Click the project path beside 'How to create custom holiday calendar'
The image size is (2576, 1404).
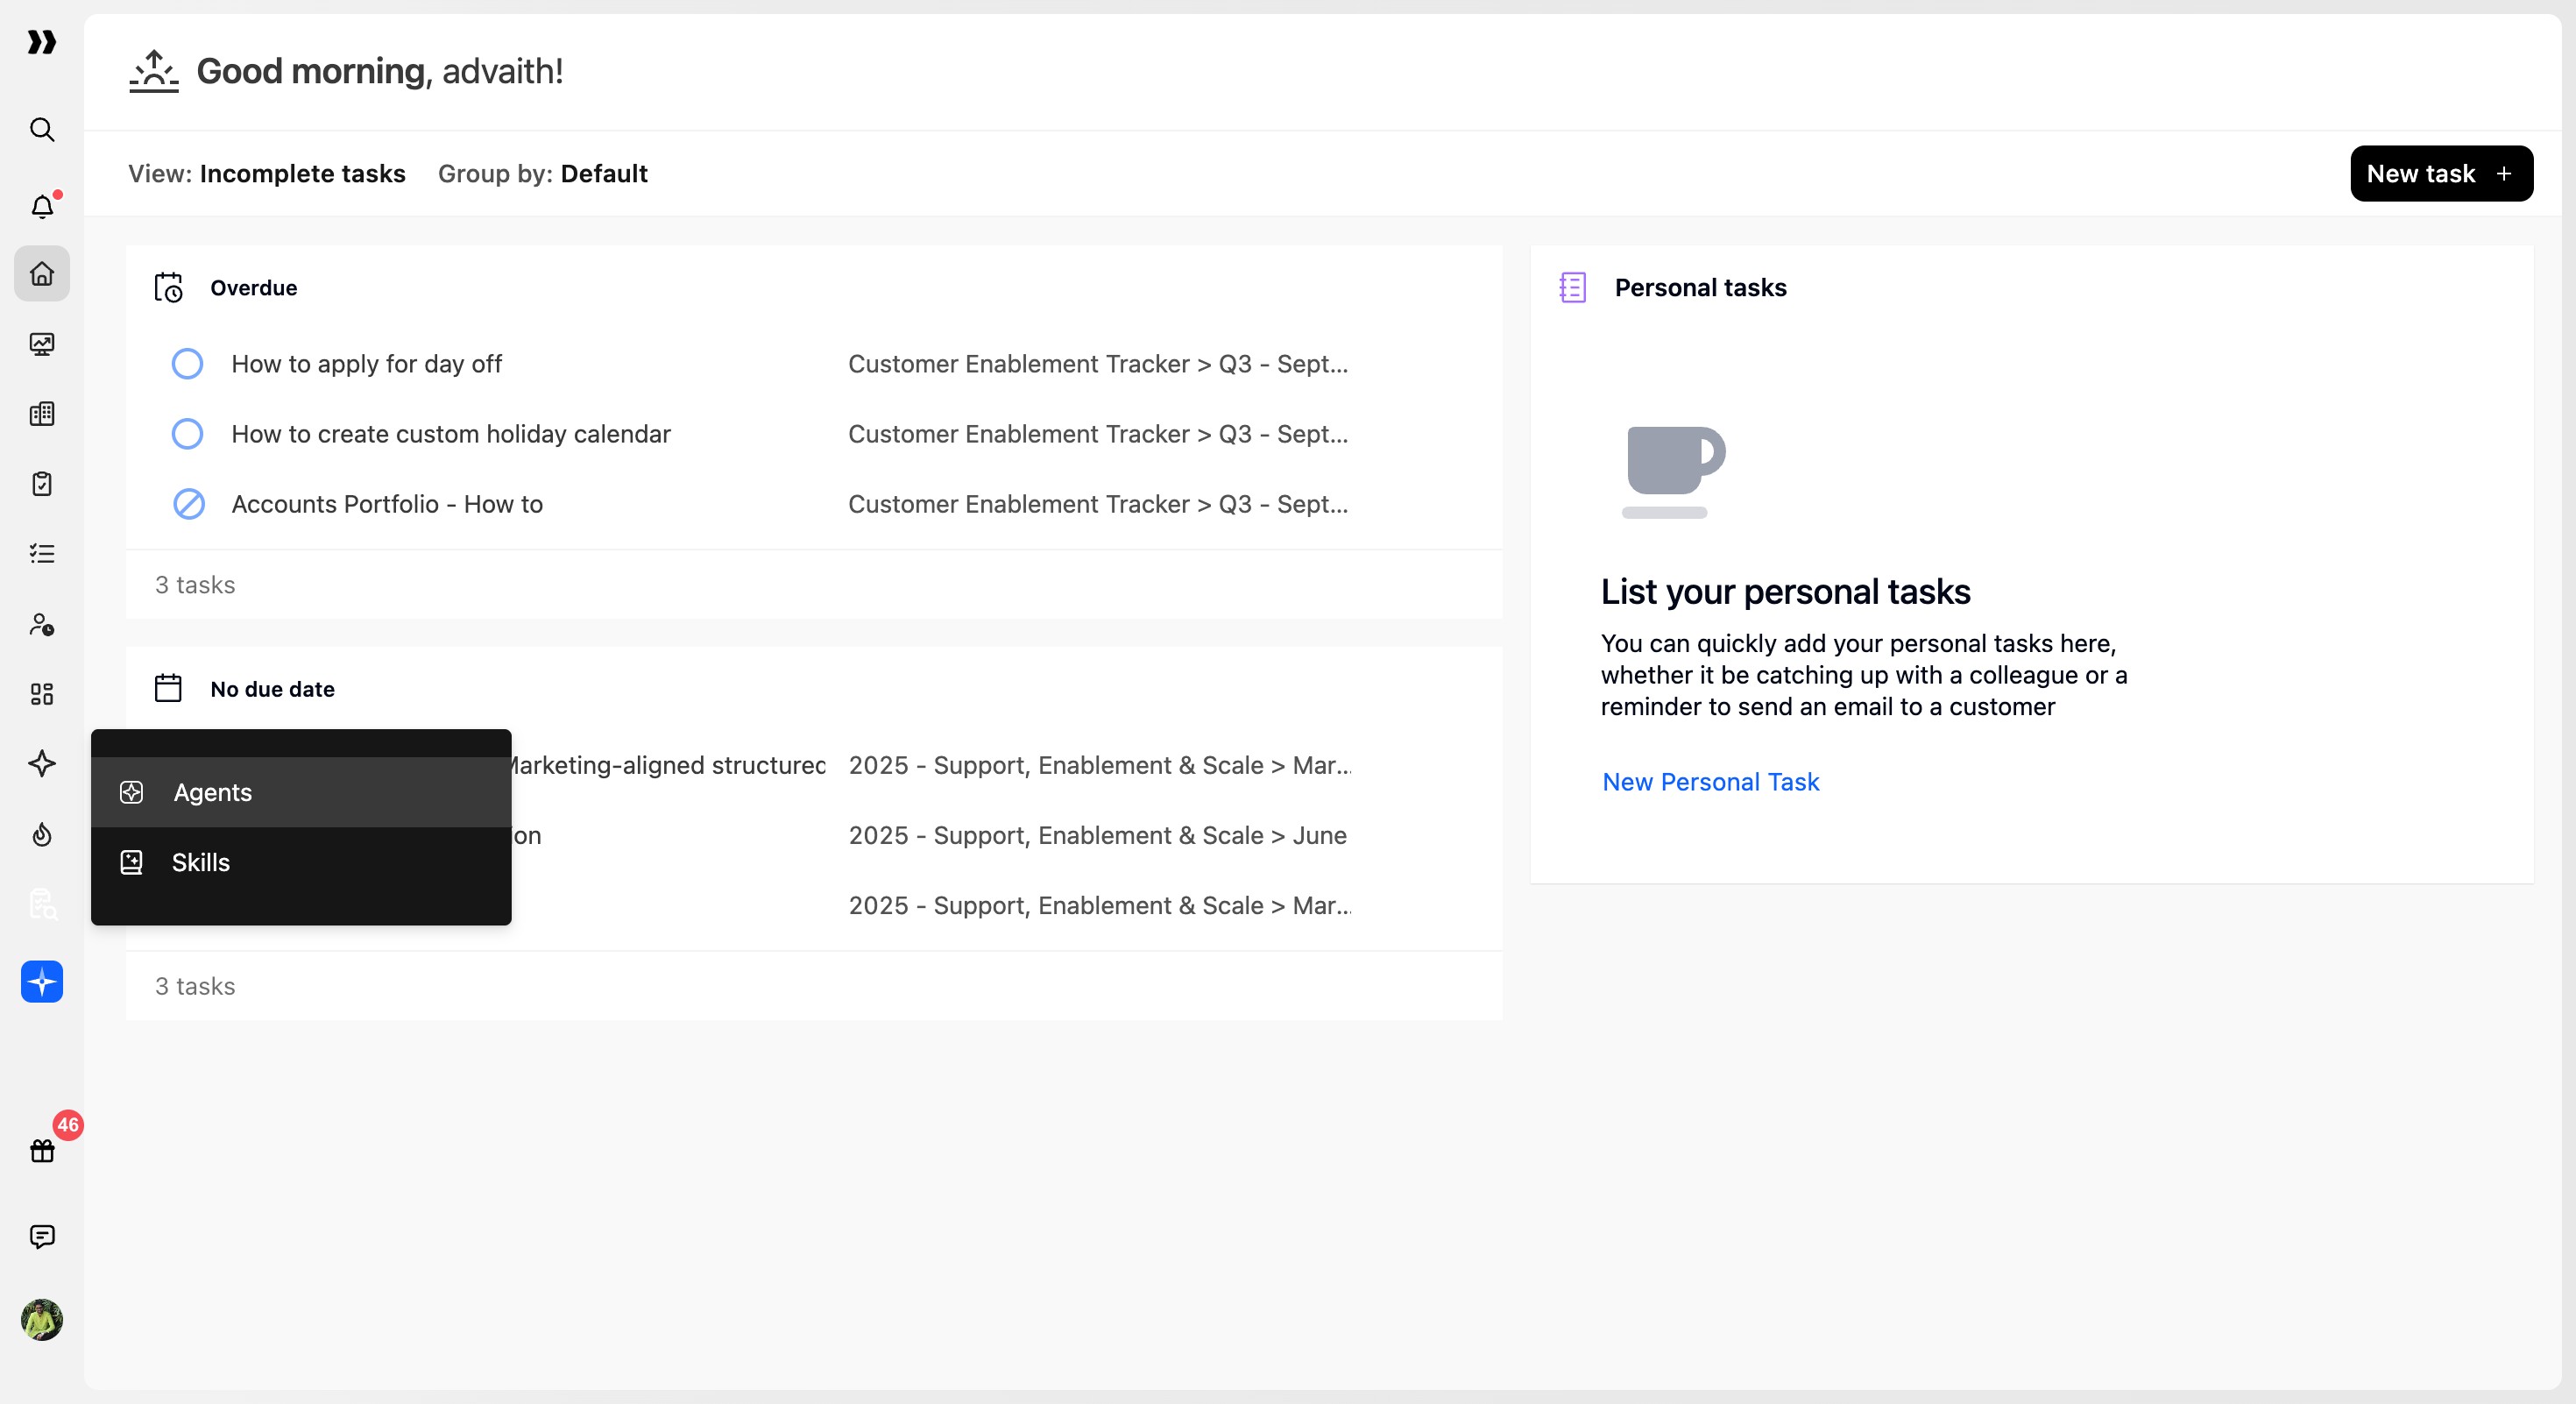tap(1098, 434)
